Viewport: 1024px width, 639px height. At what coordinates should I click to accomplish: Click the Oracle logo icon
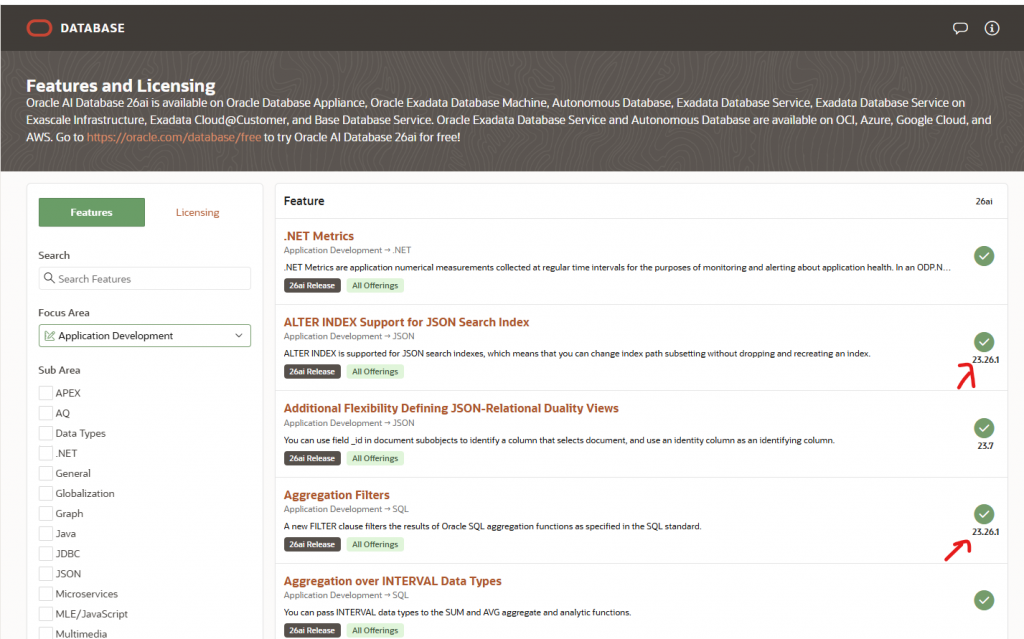coord(39,28)
